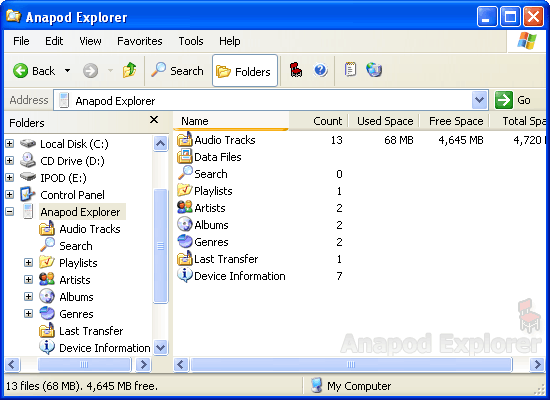
Task: Open the blue question mark help icon
Action: click(321, 70)
